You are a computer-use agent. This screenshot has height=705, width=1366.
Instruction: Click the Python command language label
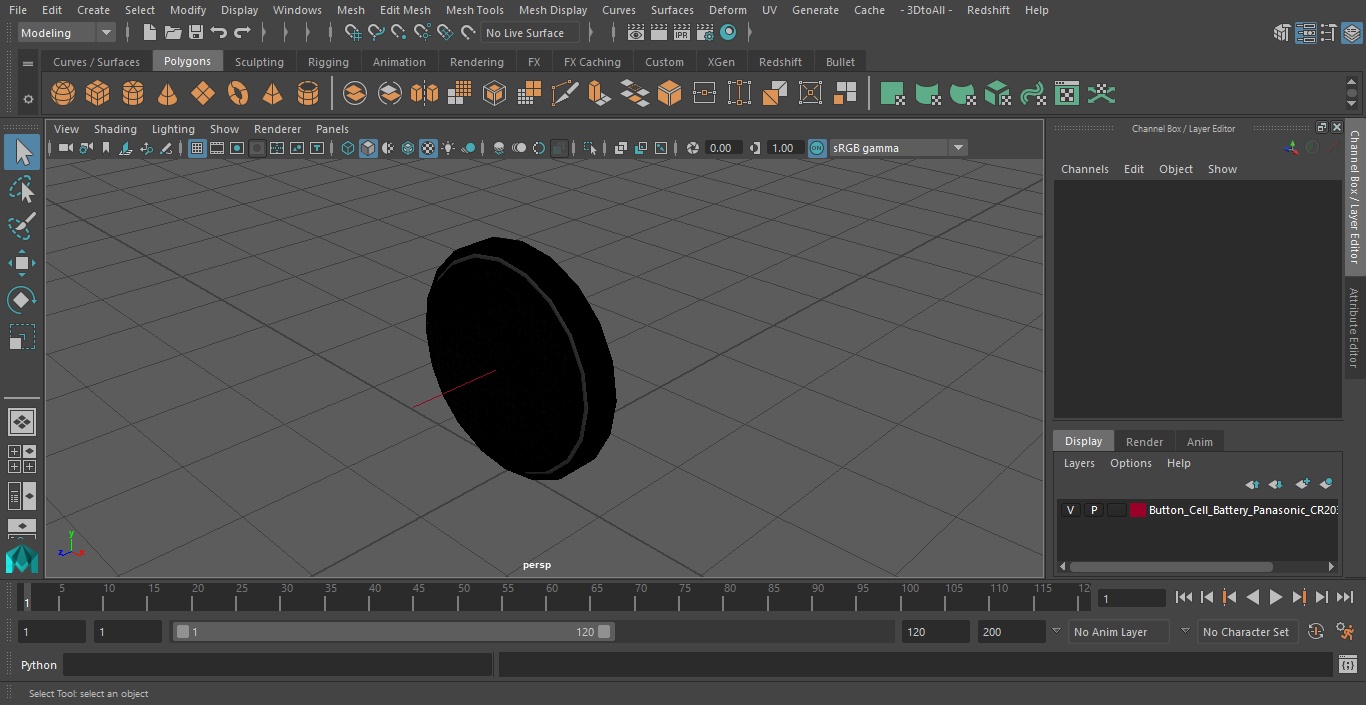tap(39, 665)
